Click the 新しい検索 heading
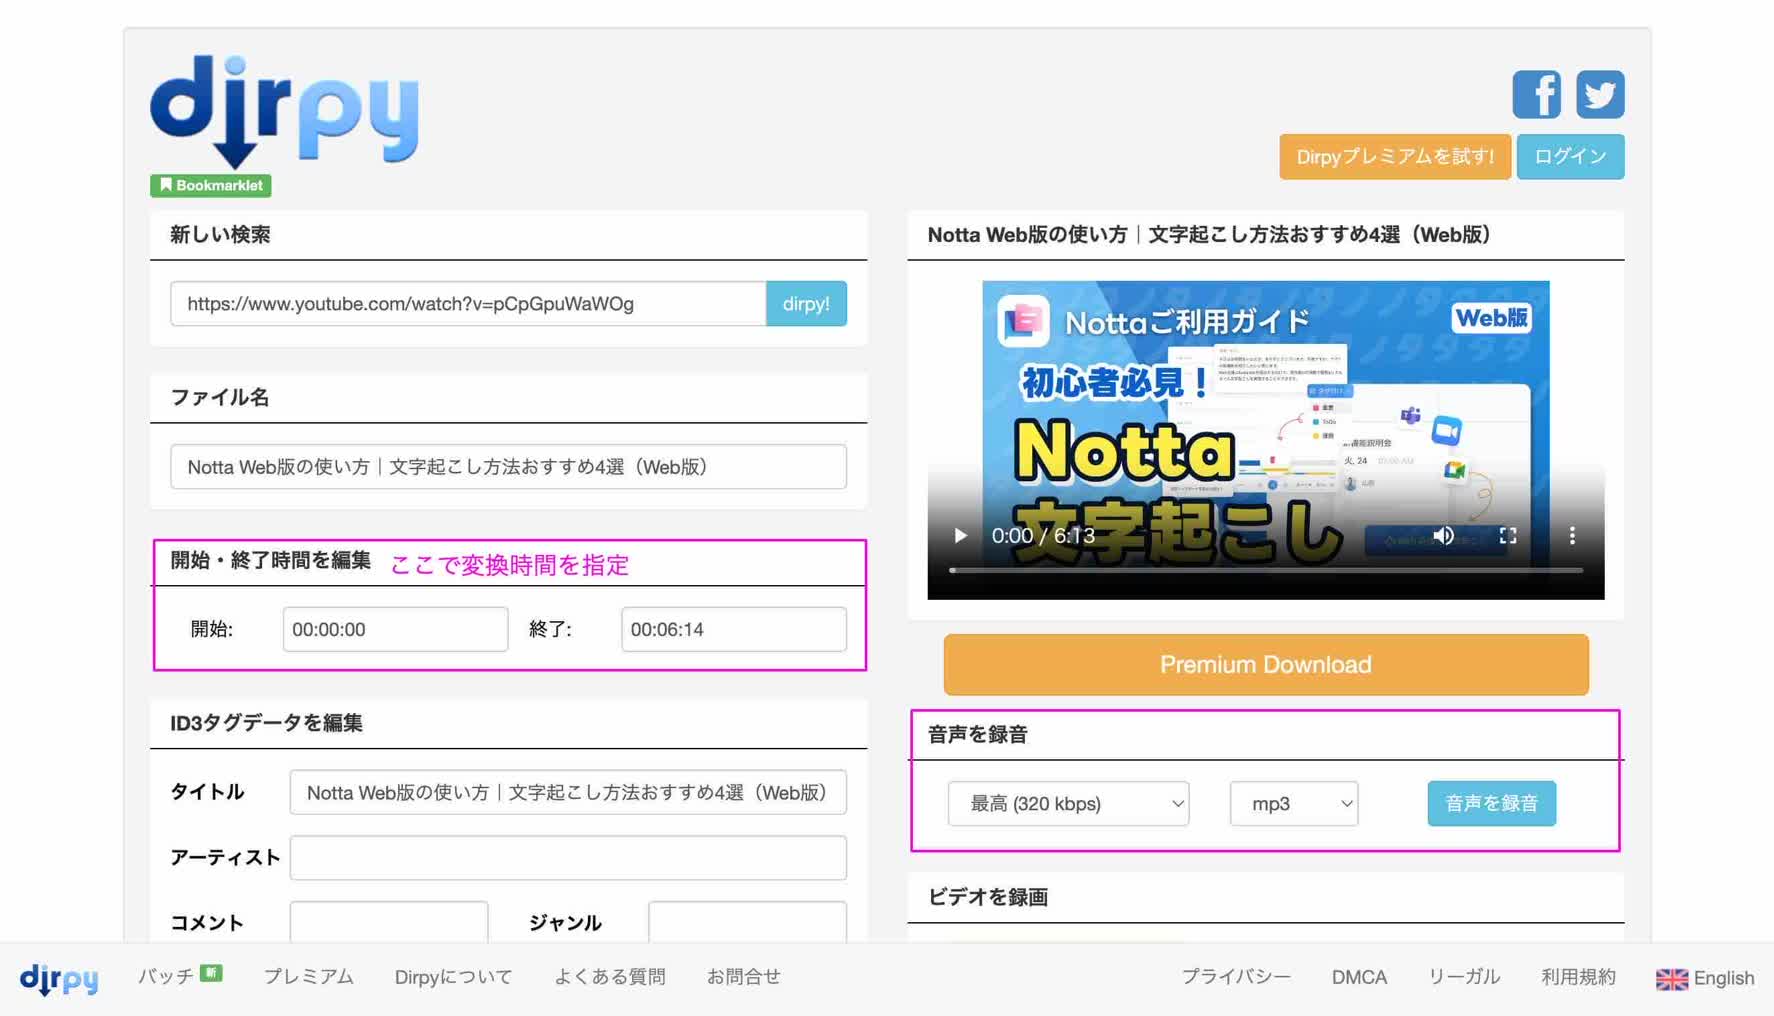The width and height of the screenshot is (1774, 1016). pos(220,235)
